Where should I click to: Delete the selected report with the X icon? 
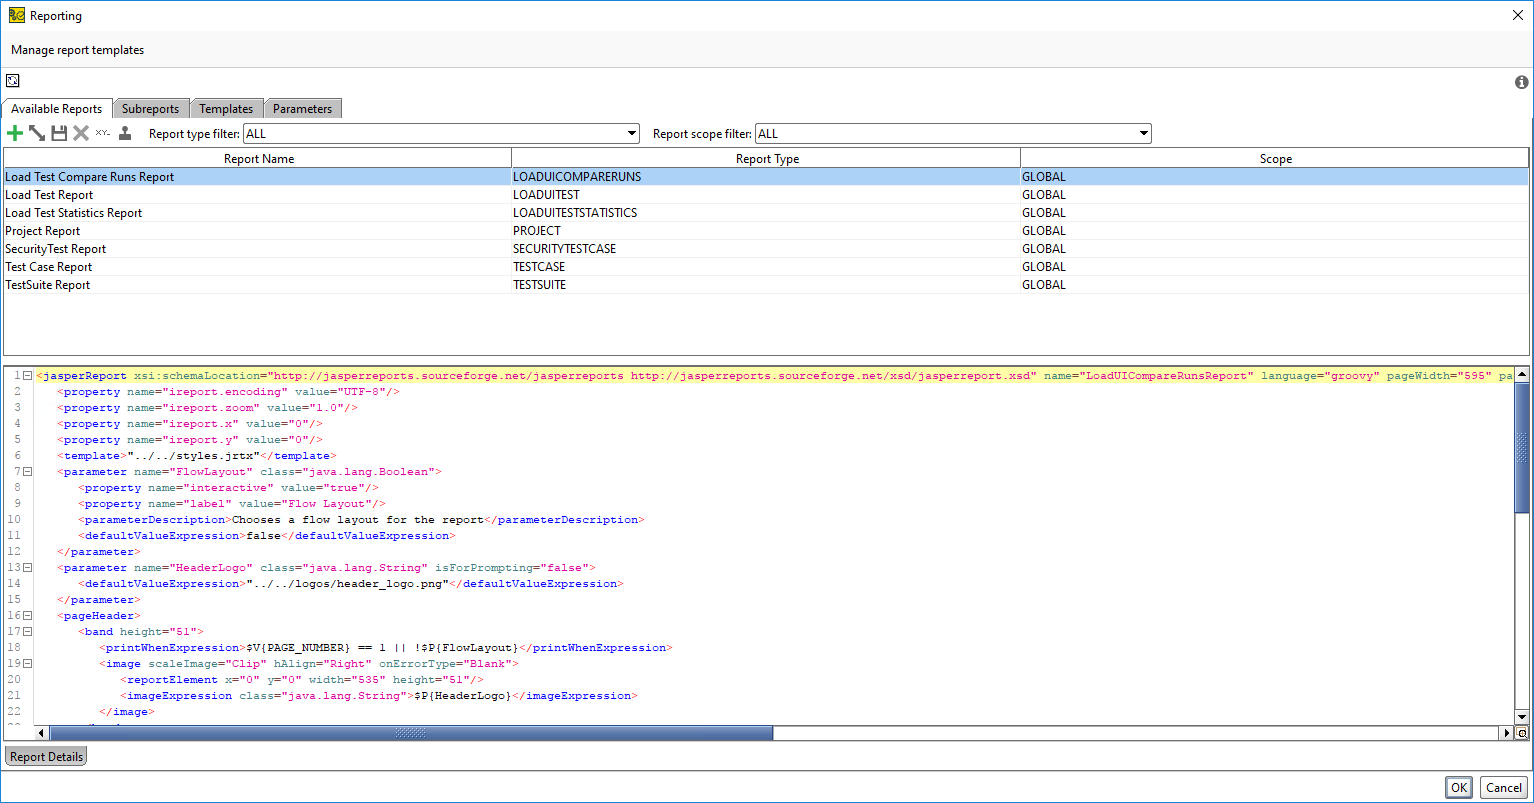pos(81,132)
